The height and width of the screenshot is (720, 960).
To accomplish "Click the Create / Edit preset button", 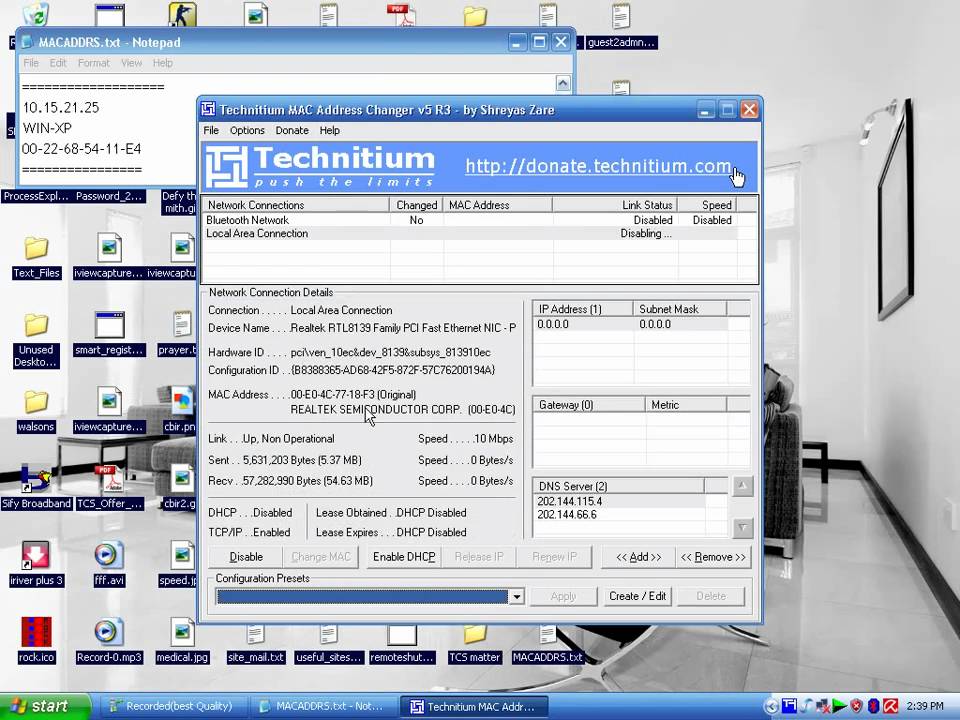I will click(x=637, y=596).
